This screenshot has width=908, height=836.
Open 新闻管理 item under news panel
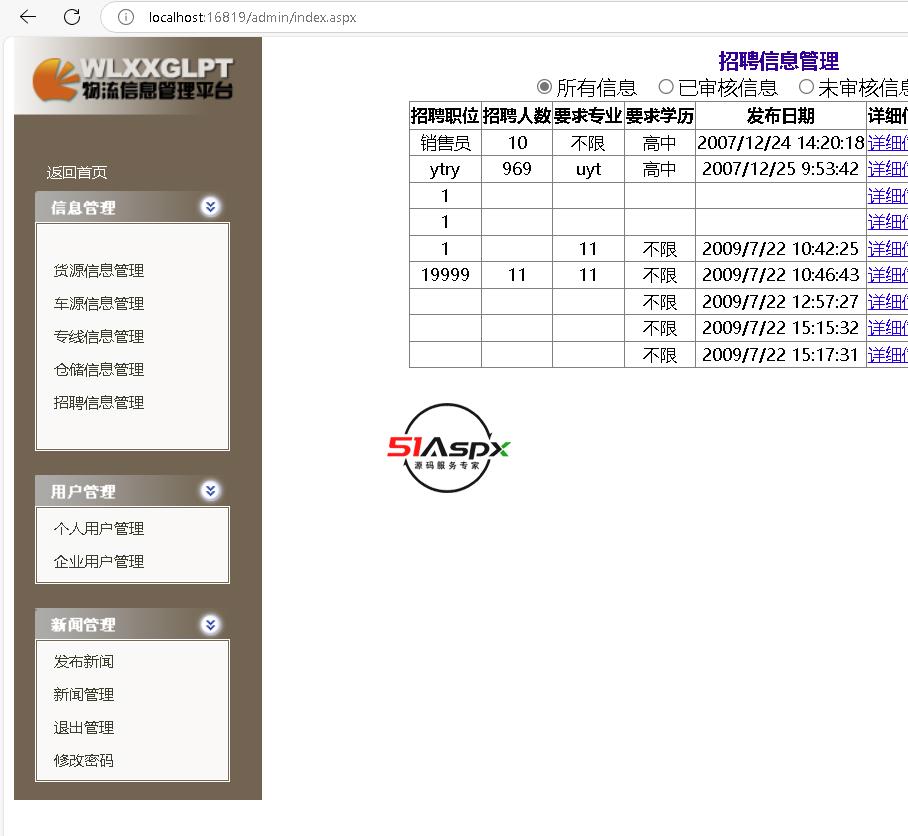point(83,695)
